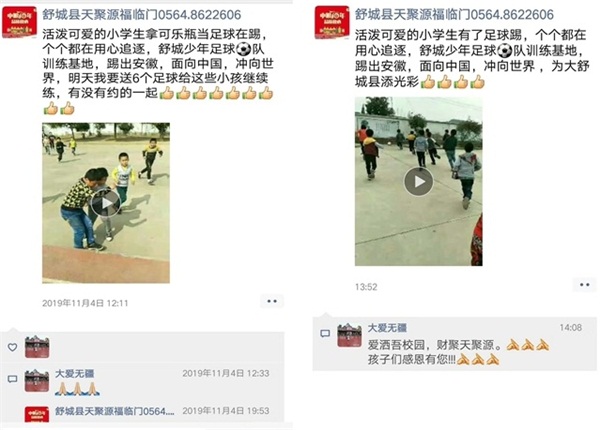Open poster avatar at top of left post
The image size is (600, 430).
click(20, 23)
